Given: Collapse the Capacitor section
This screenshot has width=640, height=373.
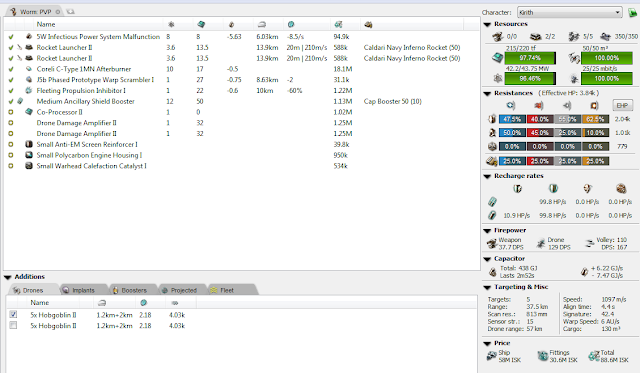Looking at the screenshot, I should tap(487, 259).
